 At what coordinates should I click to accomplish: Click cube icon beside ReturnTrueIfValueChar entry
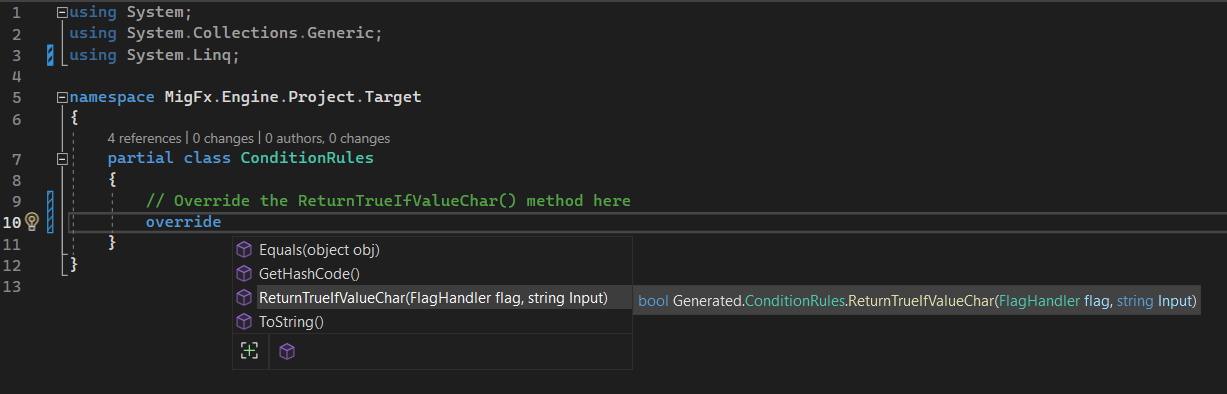(244, 298)
